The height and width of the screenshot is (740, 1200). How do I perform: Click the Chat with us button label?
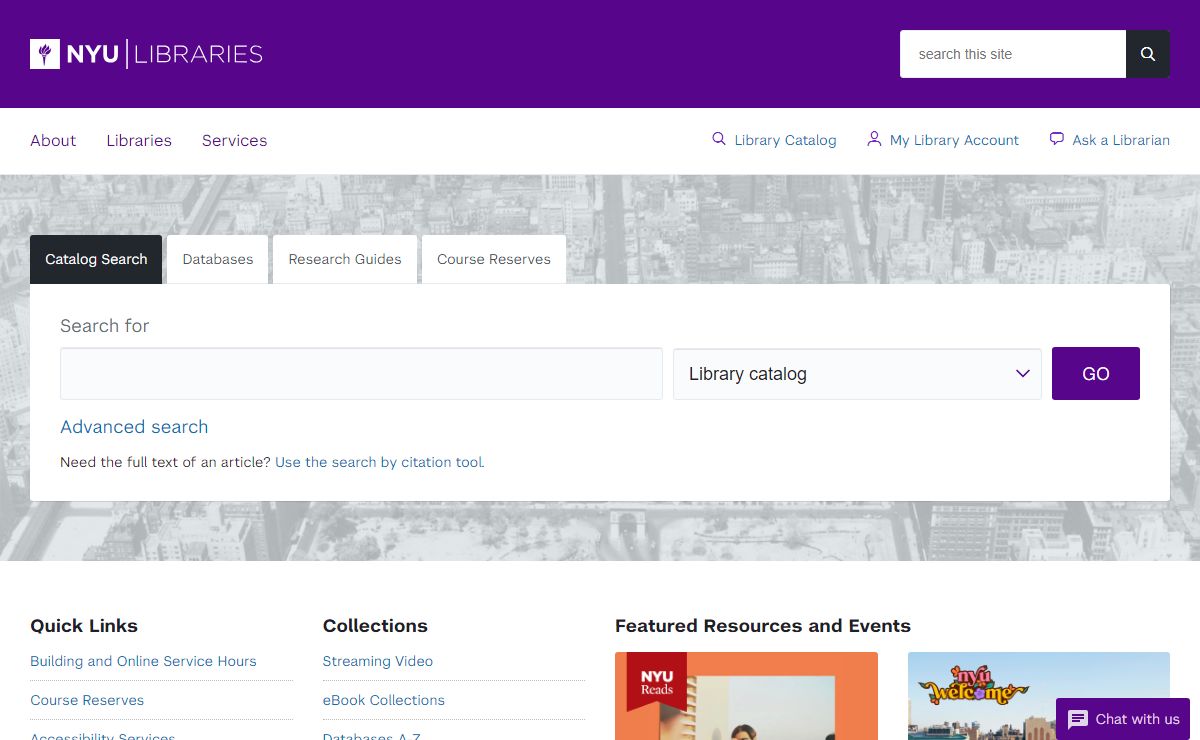pyautogui.click(x=1137, y=719)
